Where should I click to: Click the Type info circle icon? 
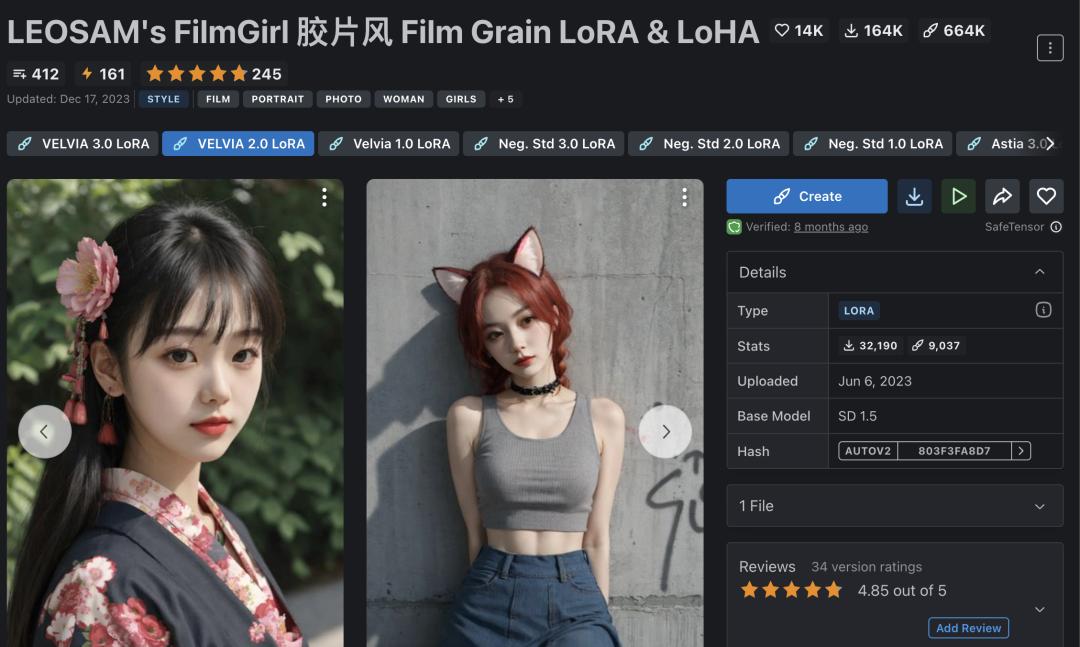pos(1043,310)
